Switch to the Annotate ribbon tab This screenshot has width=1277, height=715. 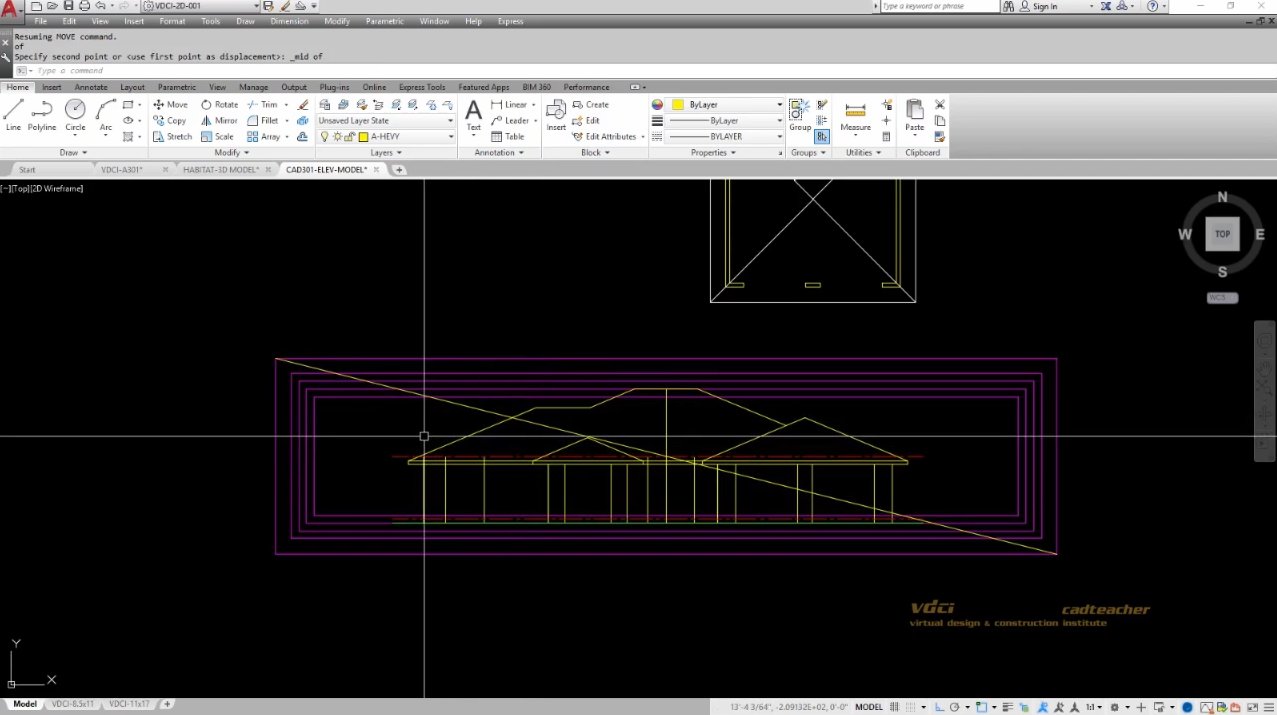(91, 87)
